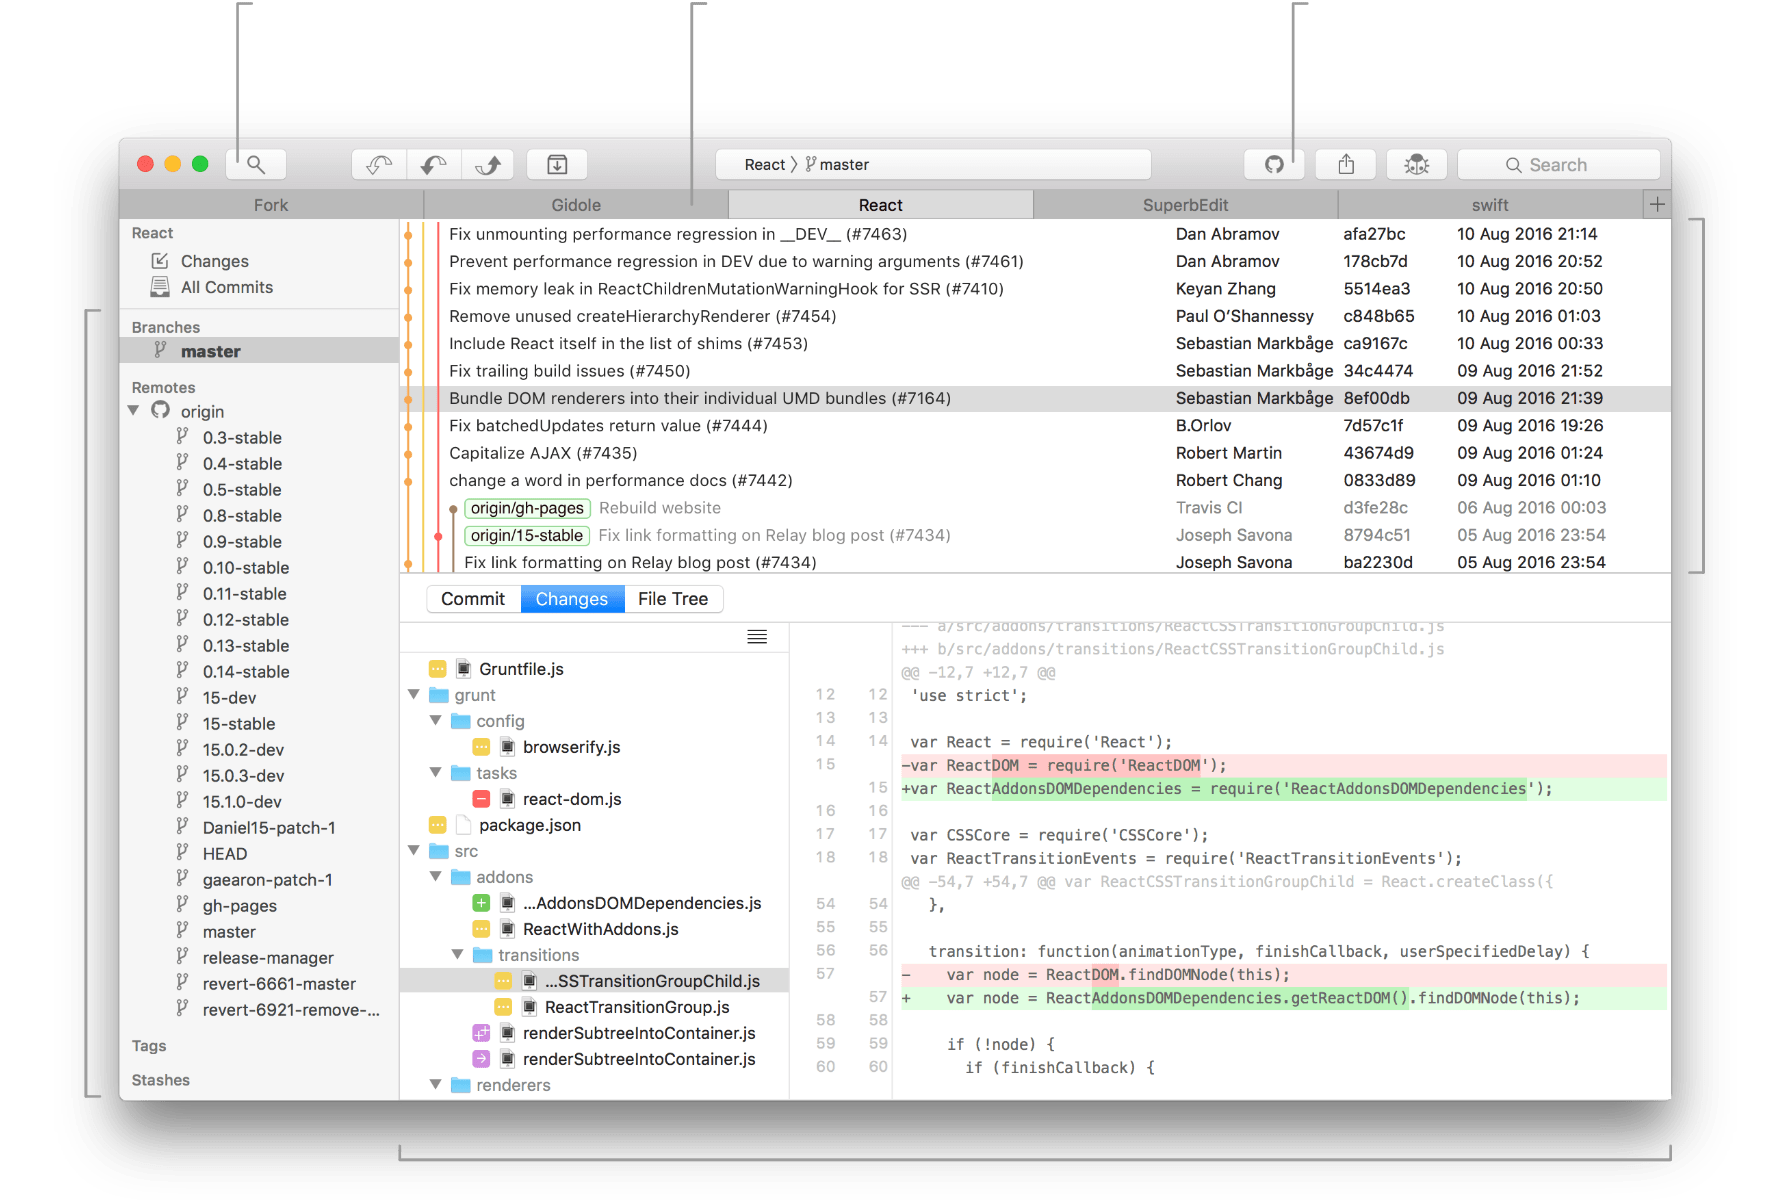
Task: Collapse the renderers folder
Action: coord(436,1084)
